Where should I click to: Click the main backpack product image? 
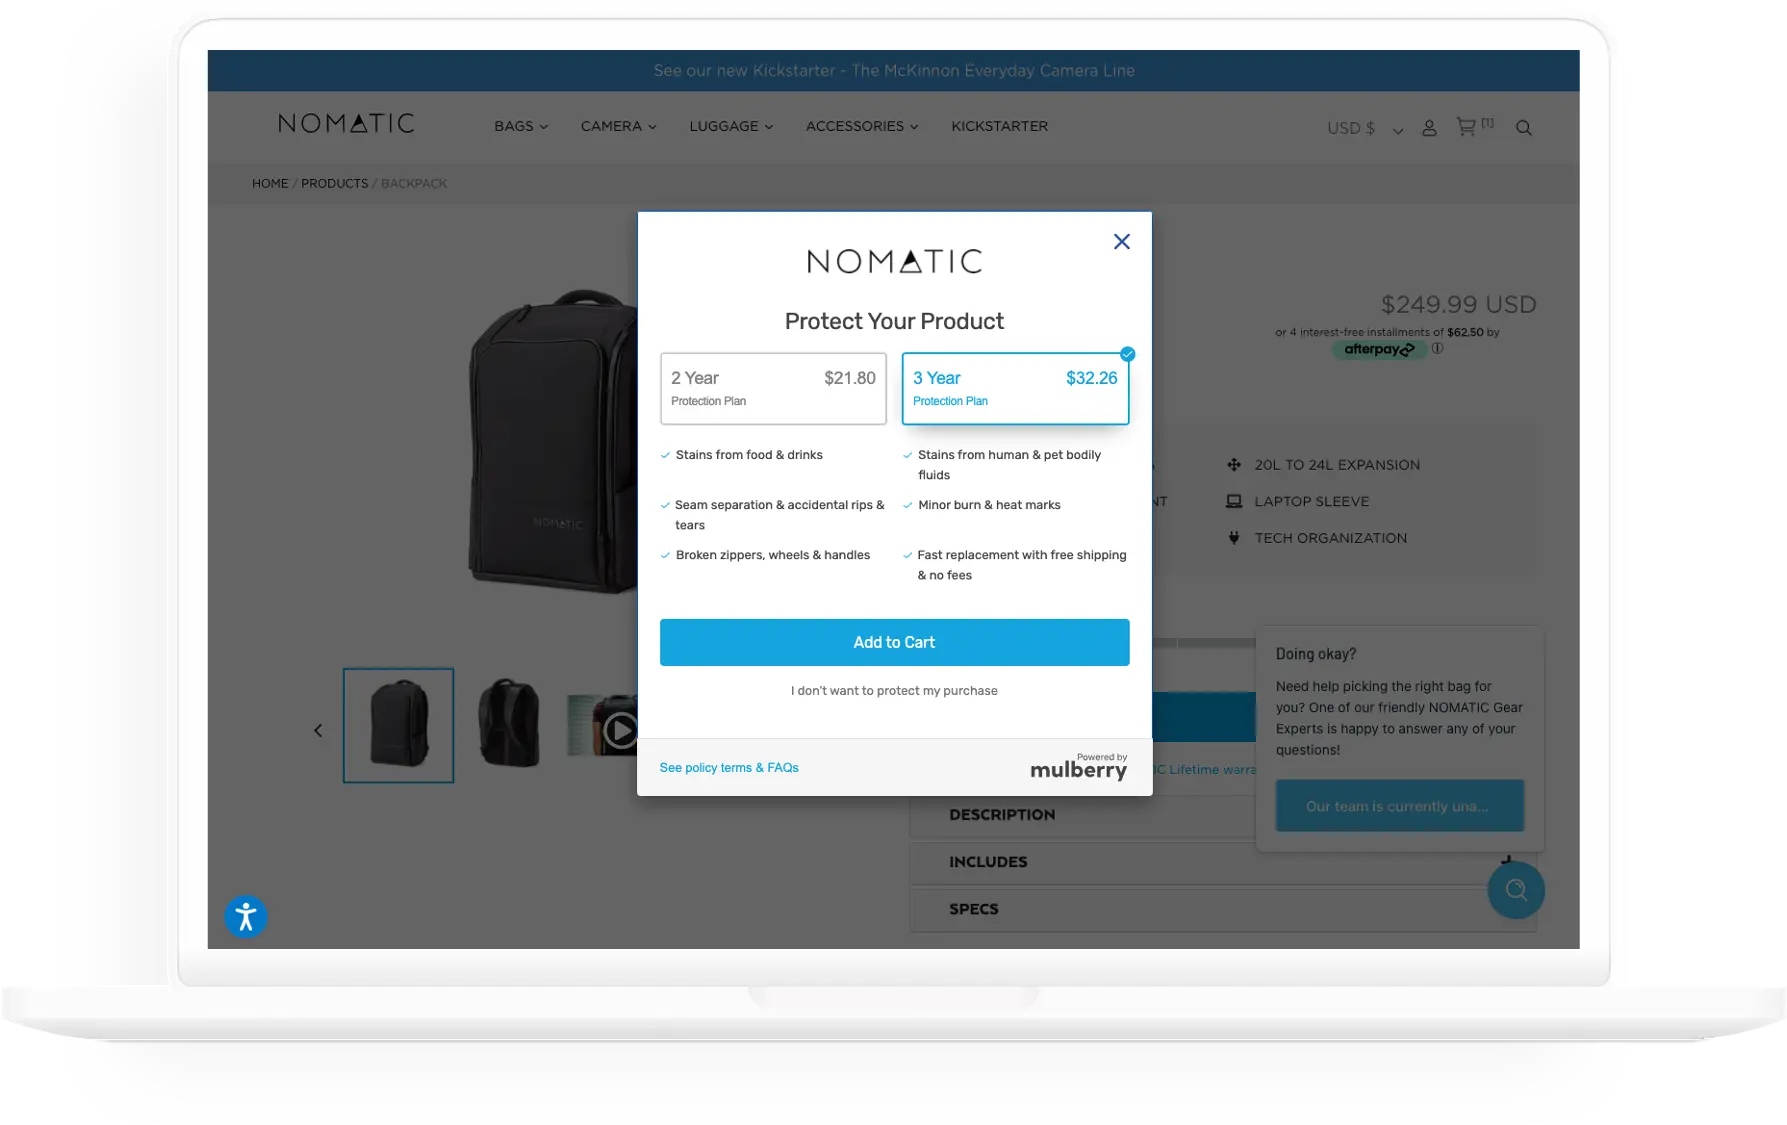tap(553, 442)
